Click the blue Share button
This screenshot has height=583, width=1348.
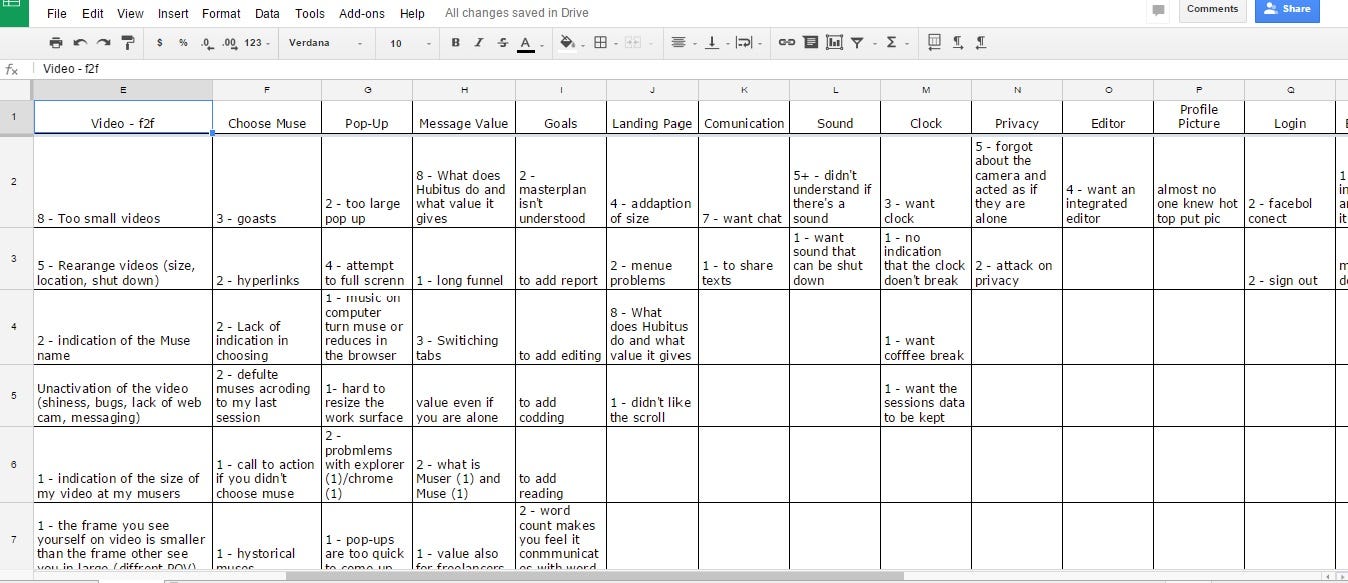click(x=1287, y=9)
